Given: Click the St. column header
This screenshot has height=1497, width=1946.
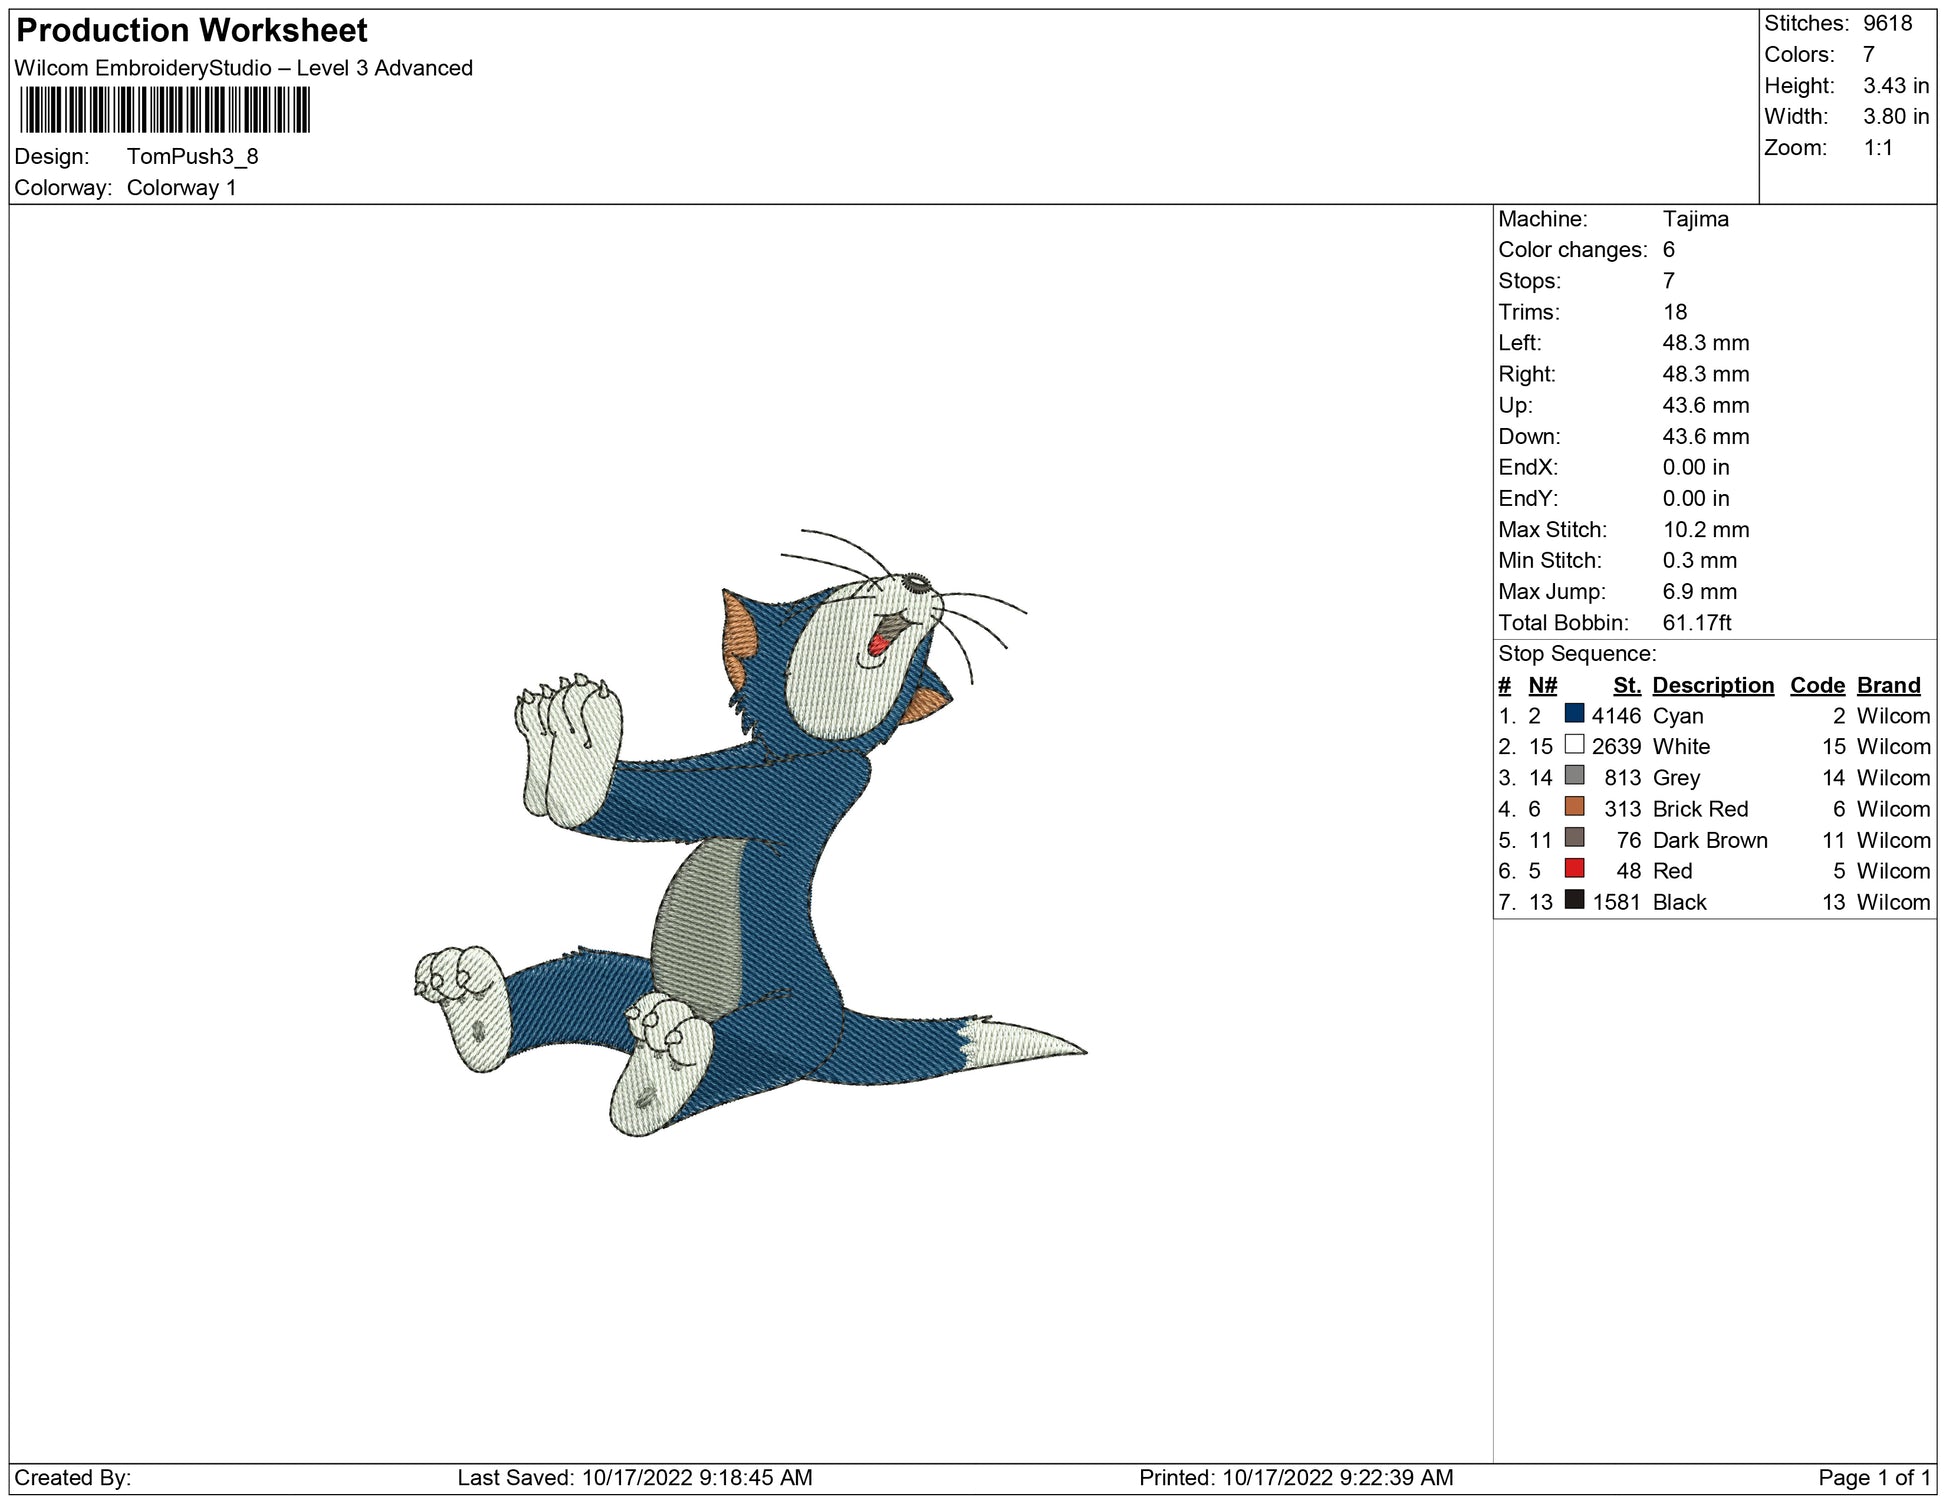Looking at the screenshot, I should coord(1626,685).
